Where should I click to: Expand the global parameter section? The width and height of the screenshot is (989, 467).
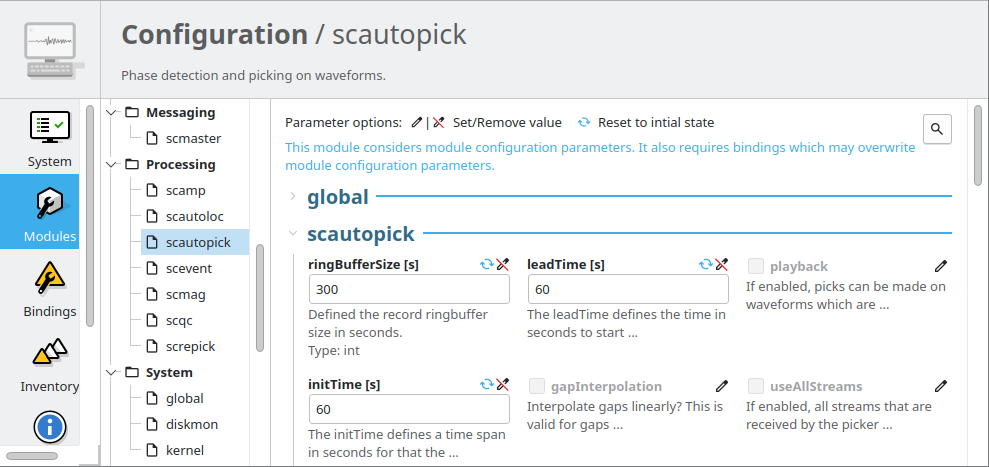click(x=292, y=197)
